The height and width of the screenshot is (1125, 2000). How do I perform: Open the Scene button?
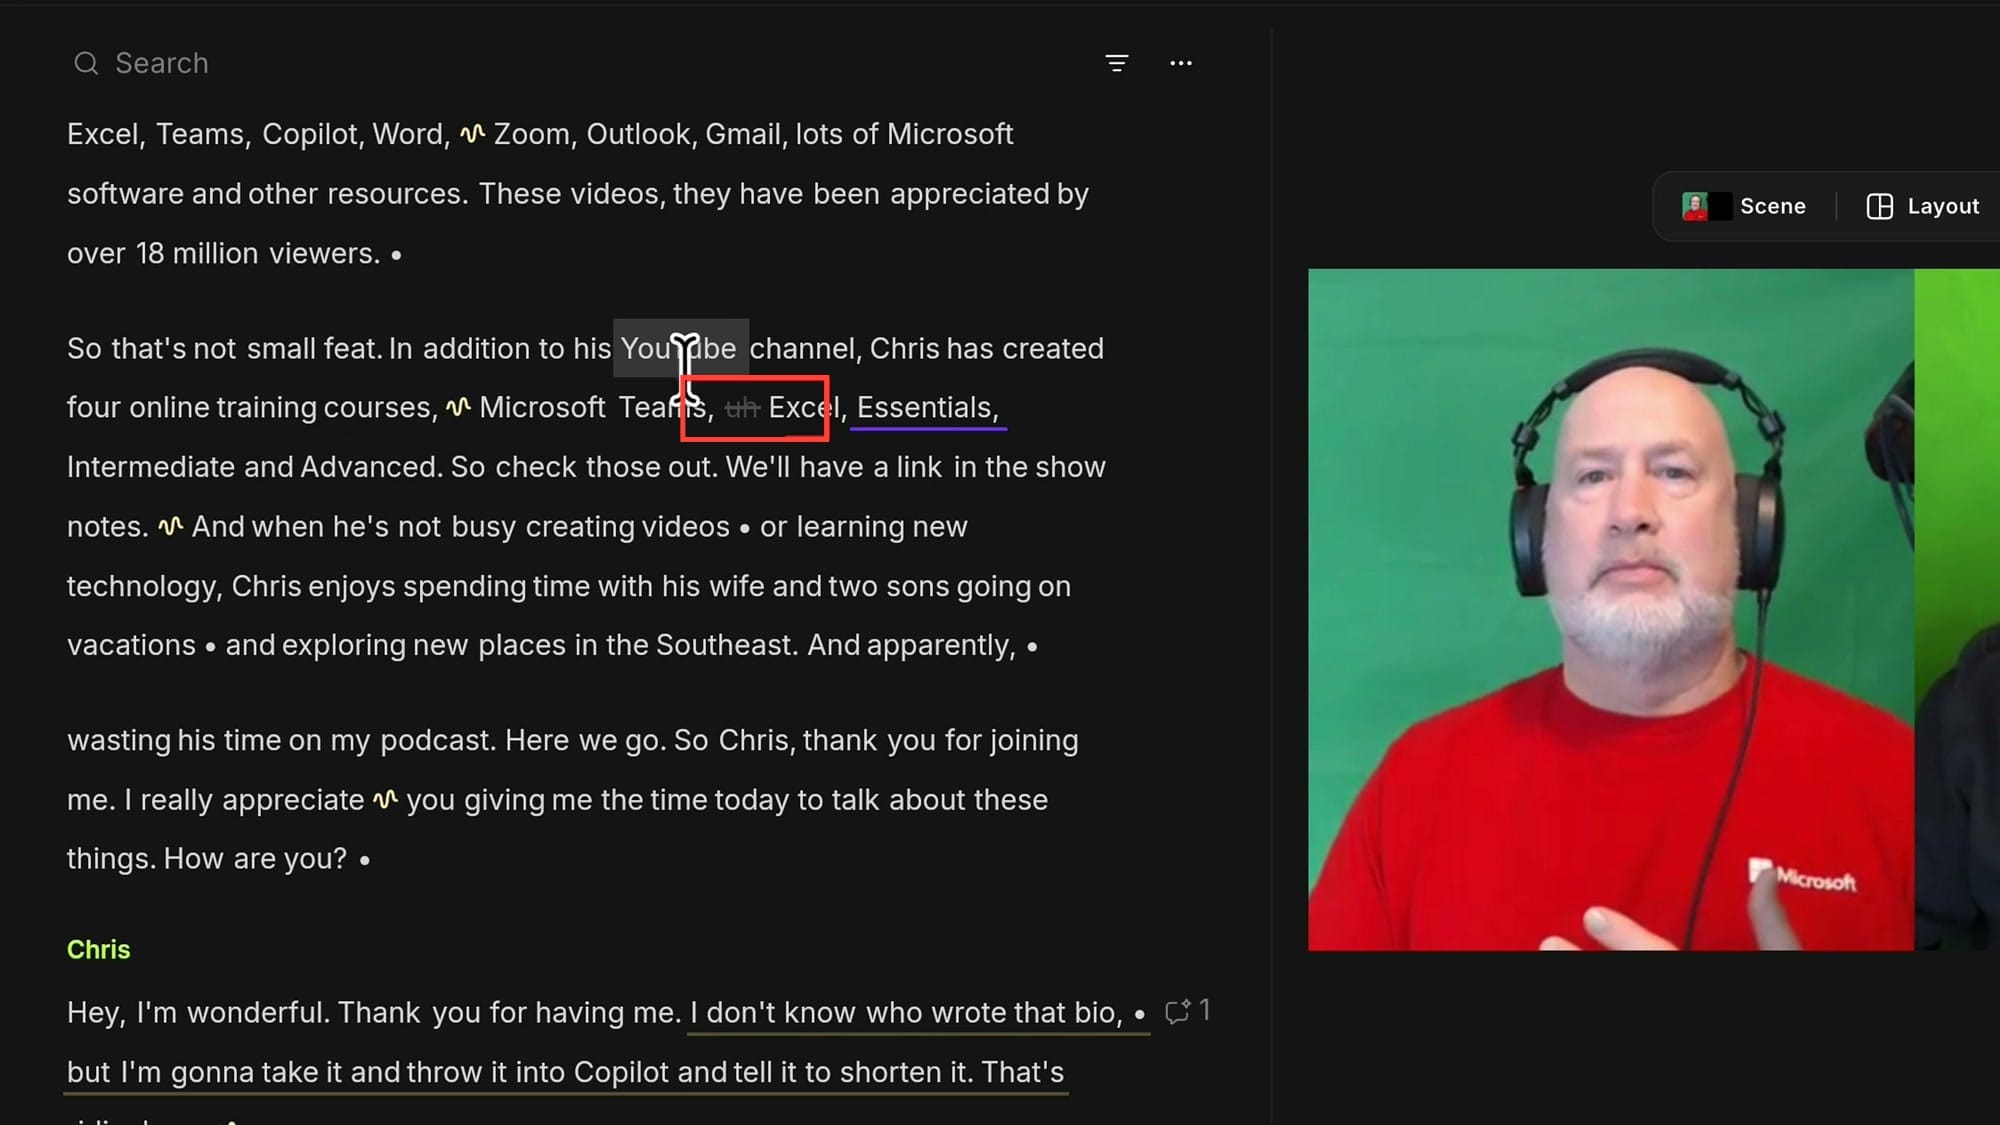tap(1744, 206)
